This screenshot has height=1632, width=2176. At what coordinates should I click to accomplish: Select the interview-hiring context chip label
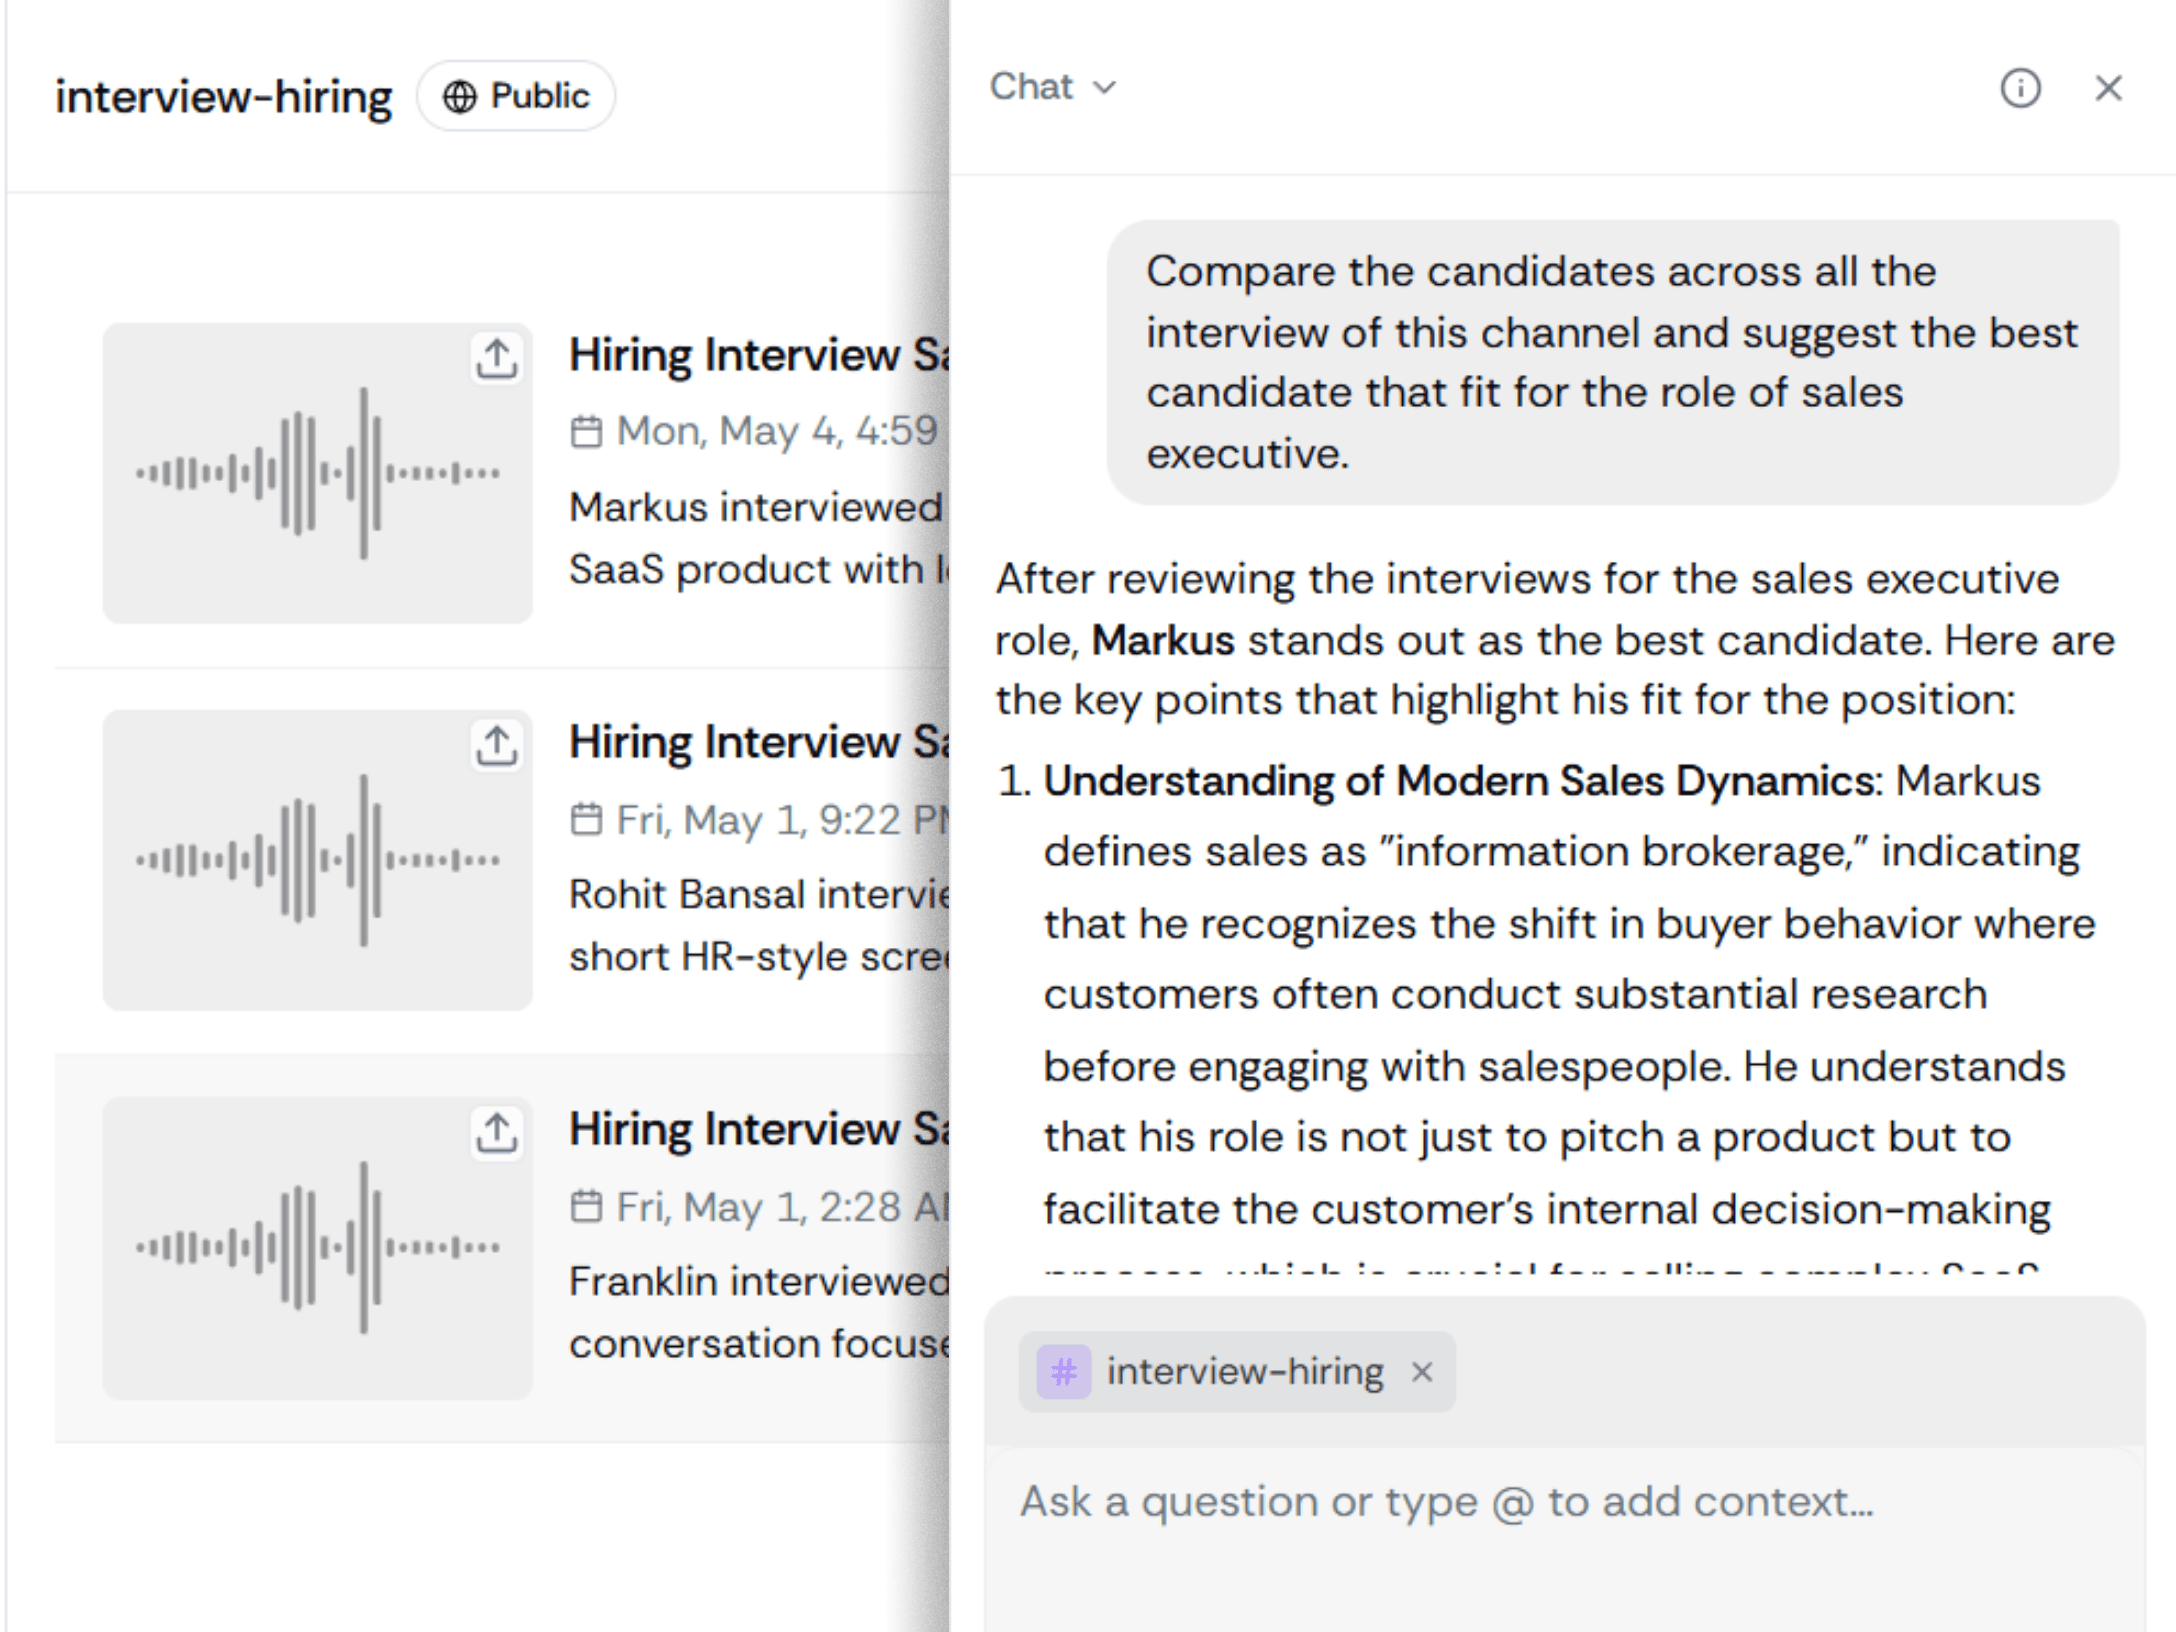(x=1245, y=1371)
